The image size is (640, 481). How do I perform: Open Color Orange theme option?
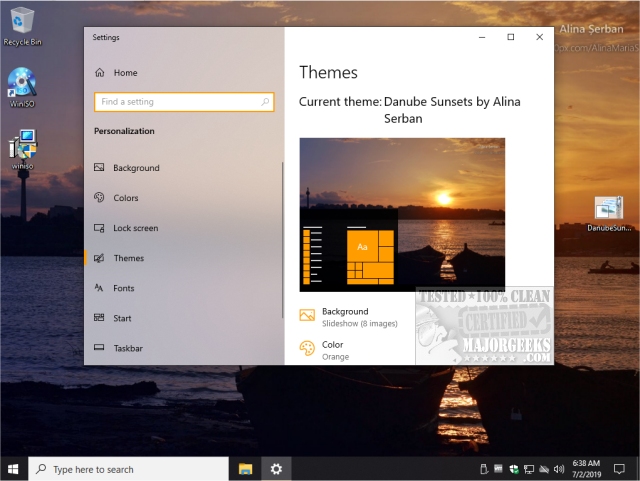pos(325,350)
